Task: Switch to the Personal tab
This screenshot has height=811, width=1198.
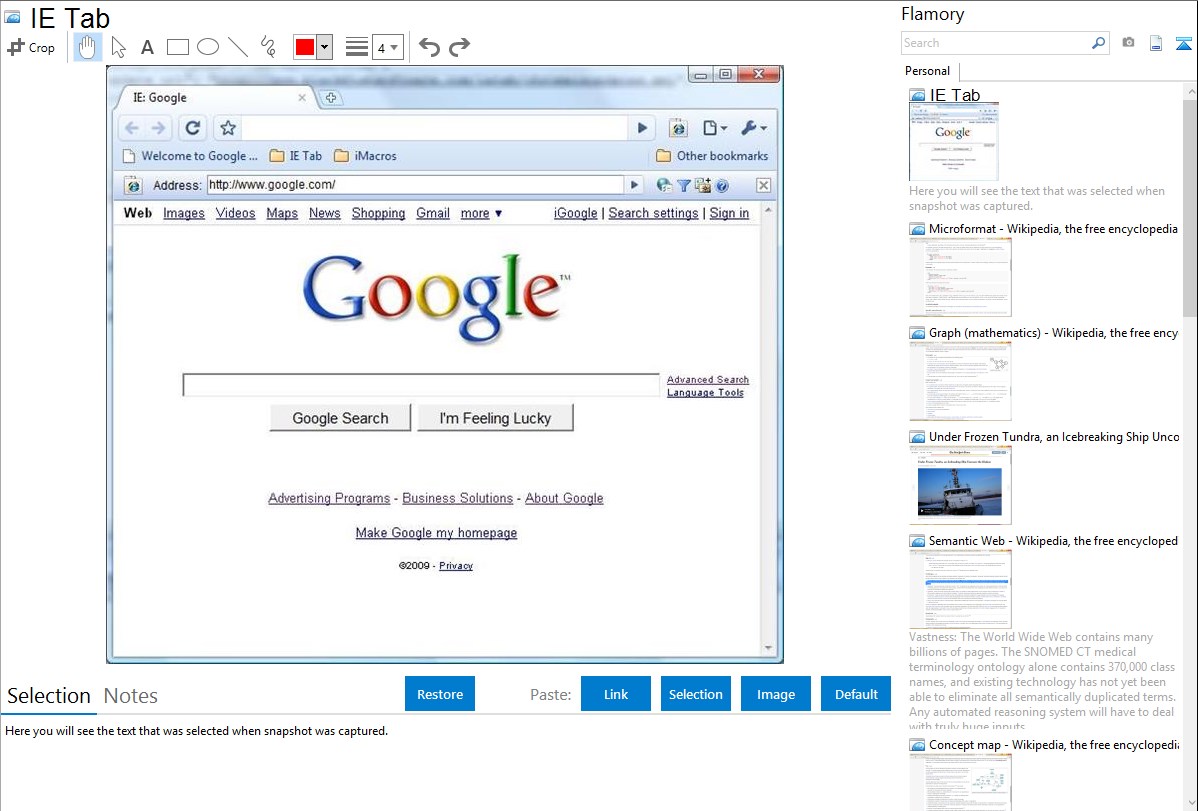Action: [x=928, y=71]
